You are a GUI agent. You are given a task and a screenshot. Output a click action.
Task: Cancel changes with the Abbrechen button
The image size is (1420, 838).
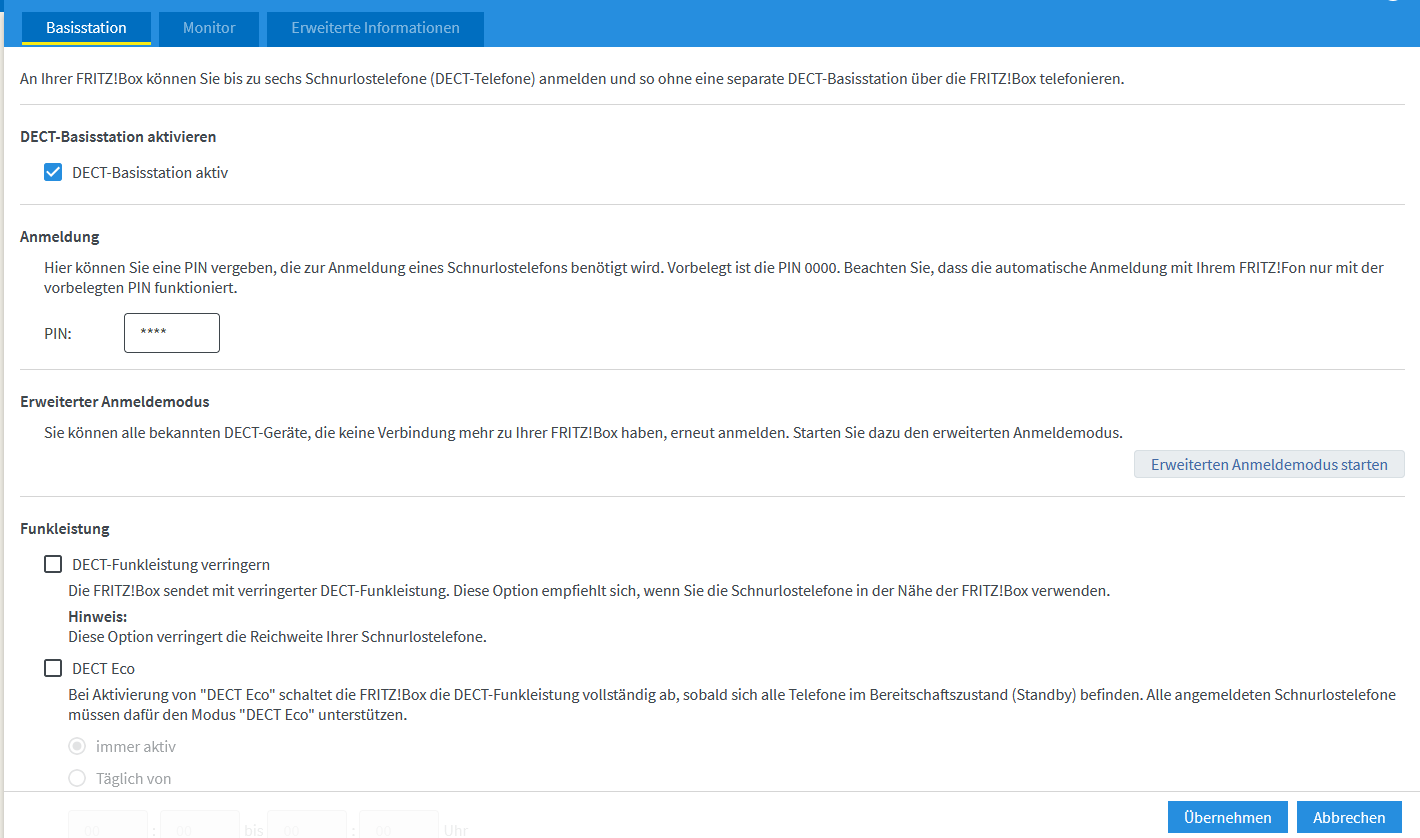click(1349, 817)
